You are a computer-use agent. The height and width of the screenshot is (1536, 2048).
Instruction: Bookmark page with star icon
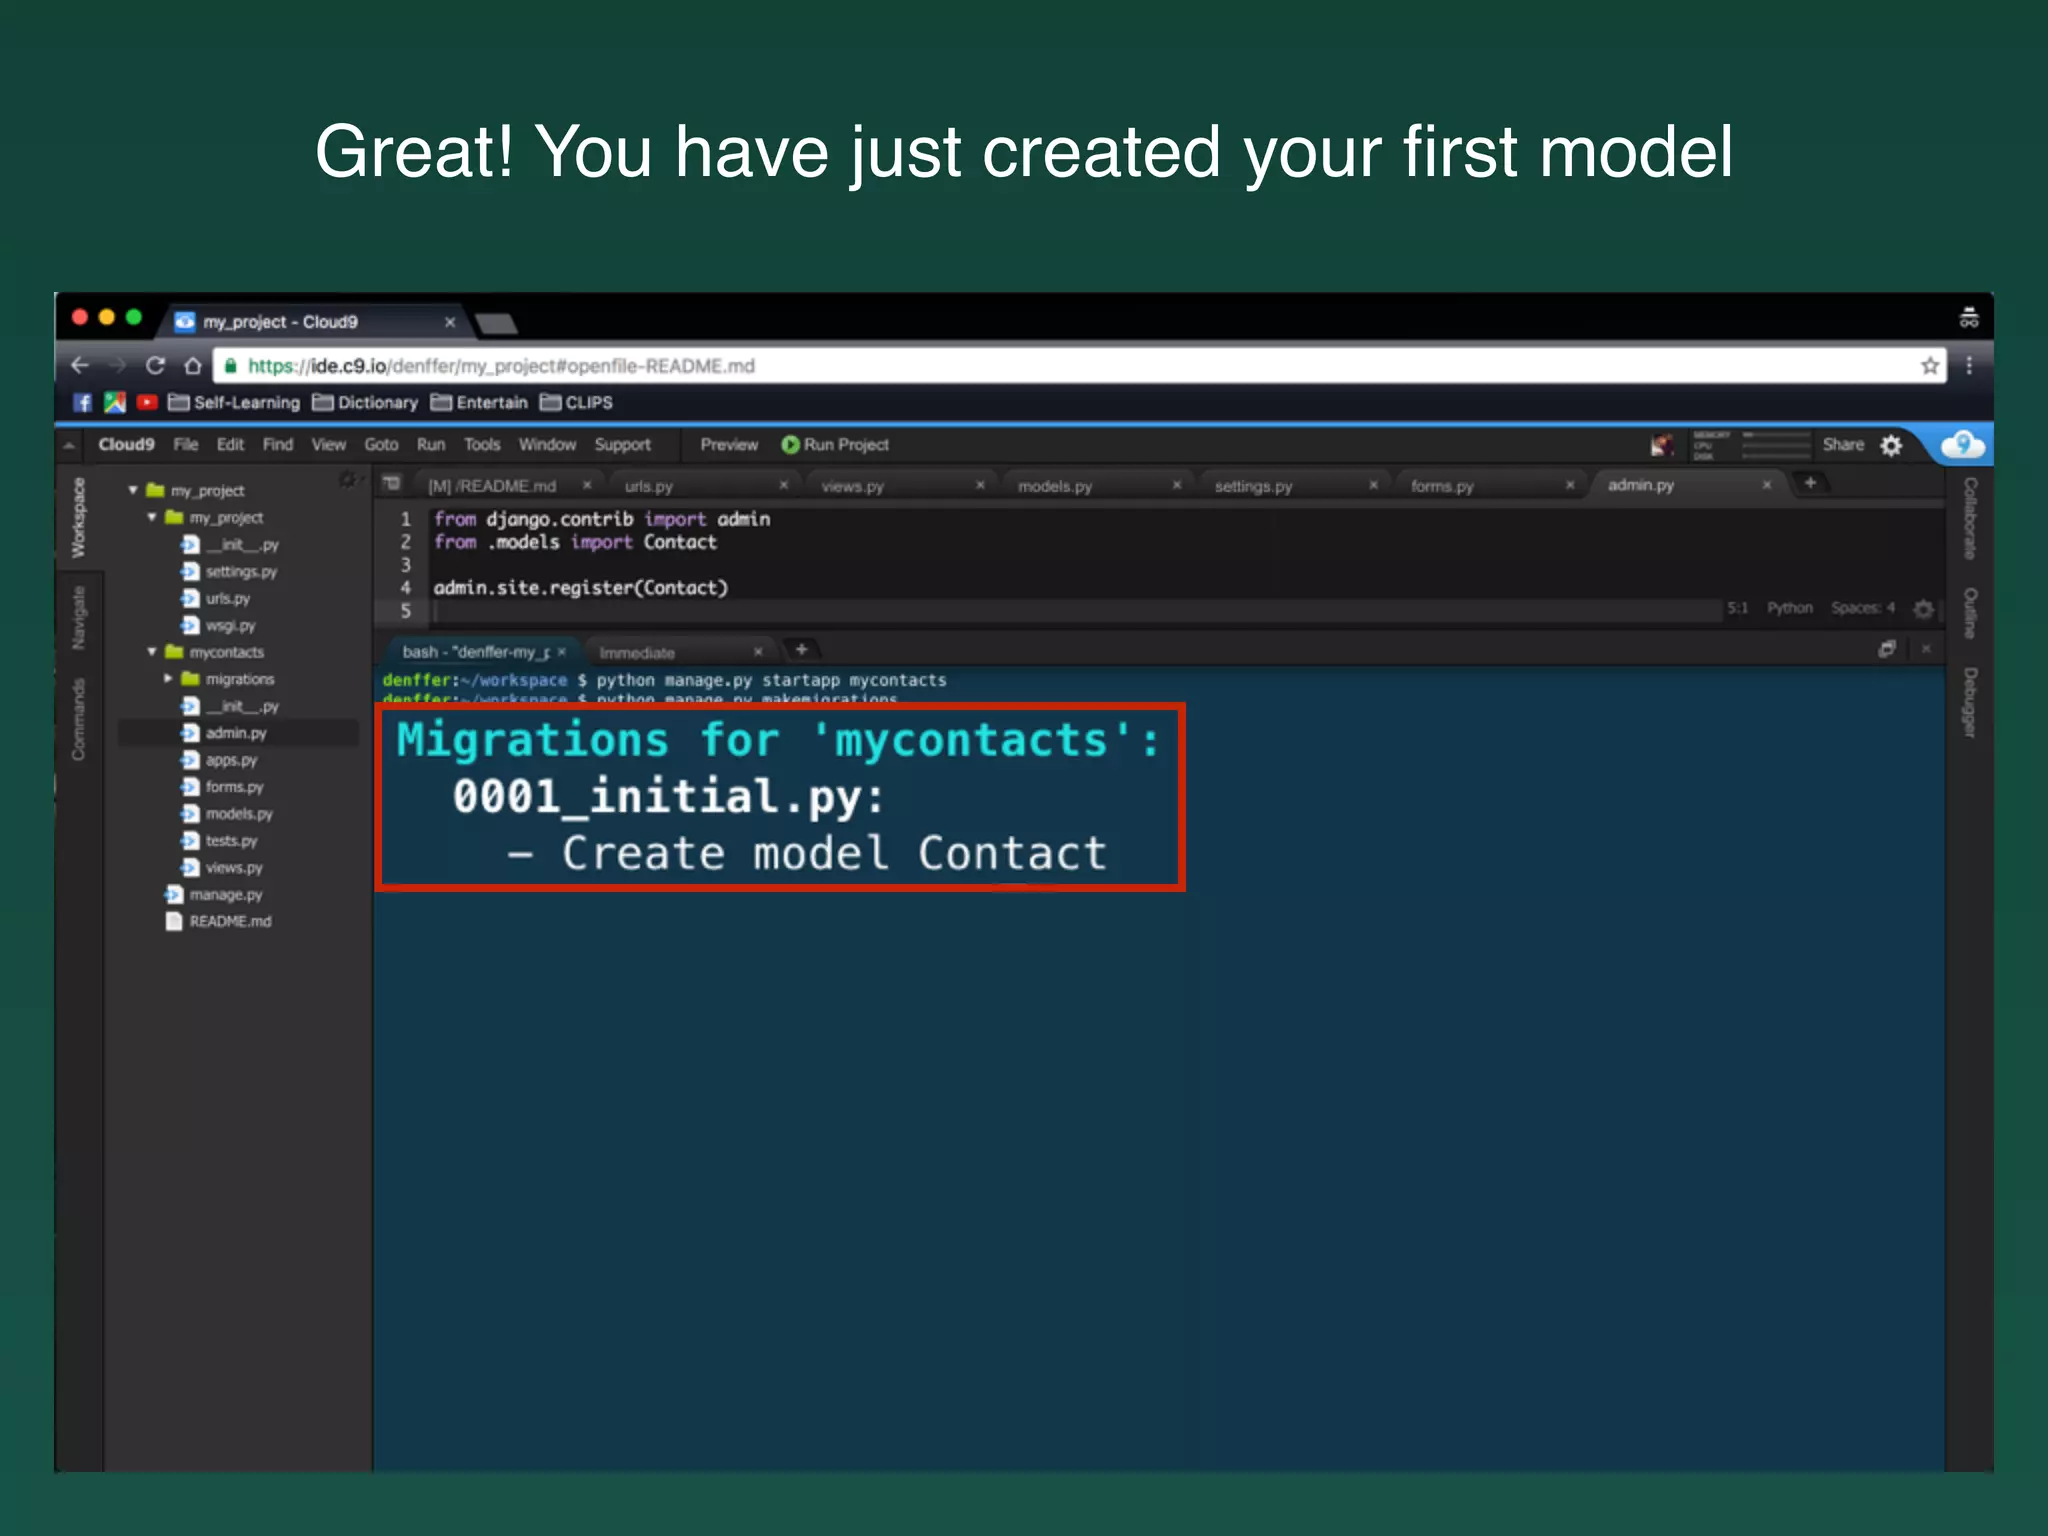point(1929,366)
